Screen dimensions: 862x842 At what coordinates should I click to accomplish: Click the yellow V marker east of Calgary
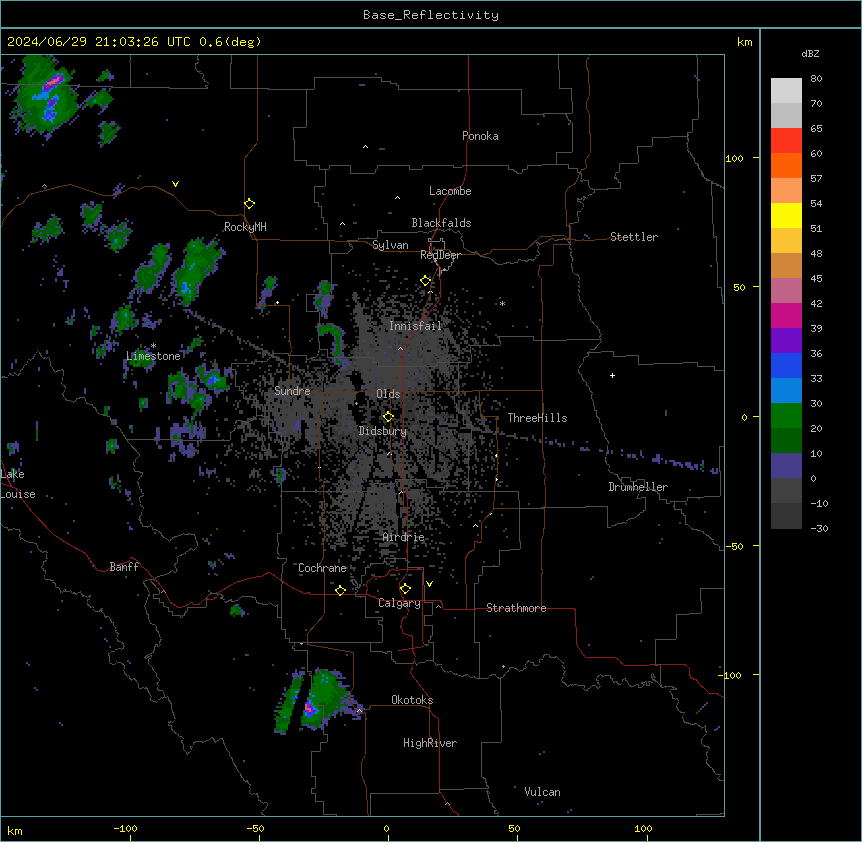tap(429, 584)
